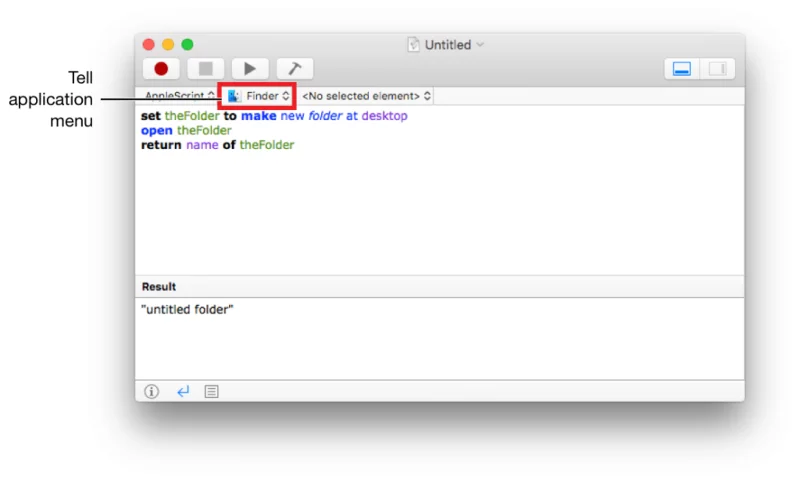Minimize the window with yellow button

(x=168, y=44)
